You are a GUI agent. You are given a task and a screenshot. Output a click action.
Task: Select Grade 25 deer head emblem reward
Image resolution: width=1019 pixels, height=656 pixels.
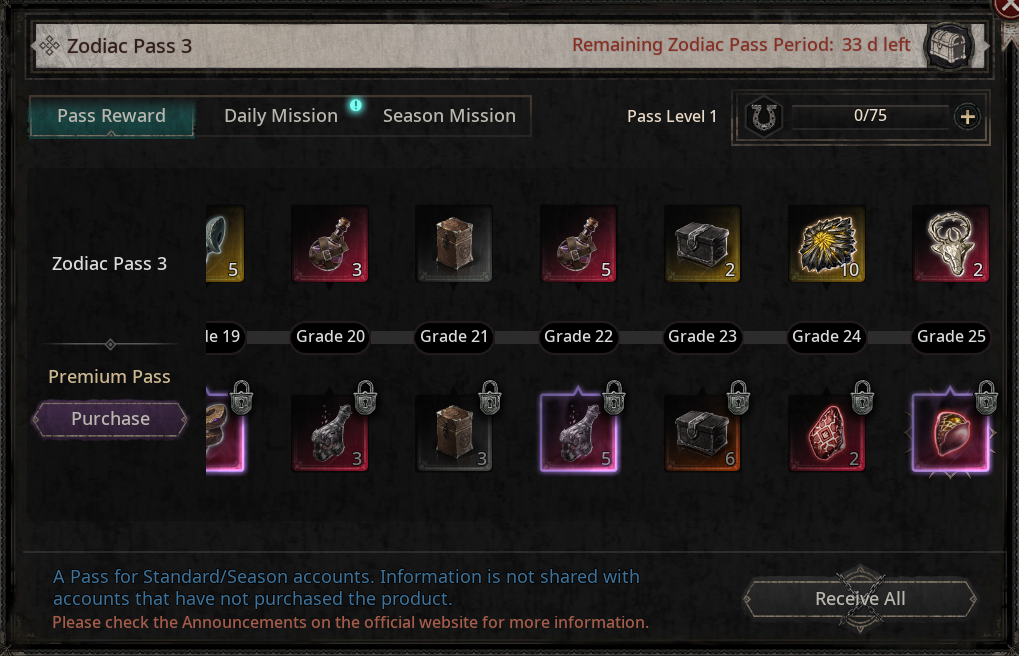click(951, 244)
